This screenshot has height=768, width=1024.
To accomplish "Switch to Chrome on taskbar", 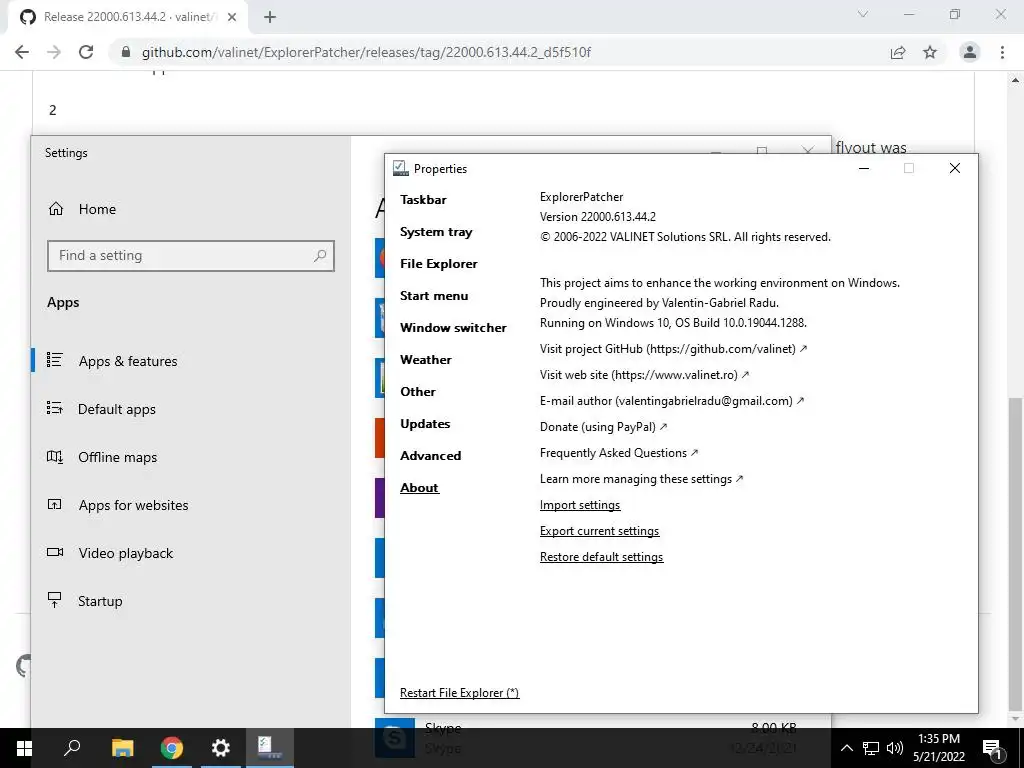I will [172, 748].
